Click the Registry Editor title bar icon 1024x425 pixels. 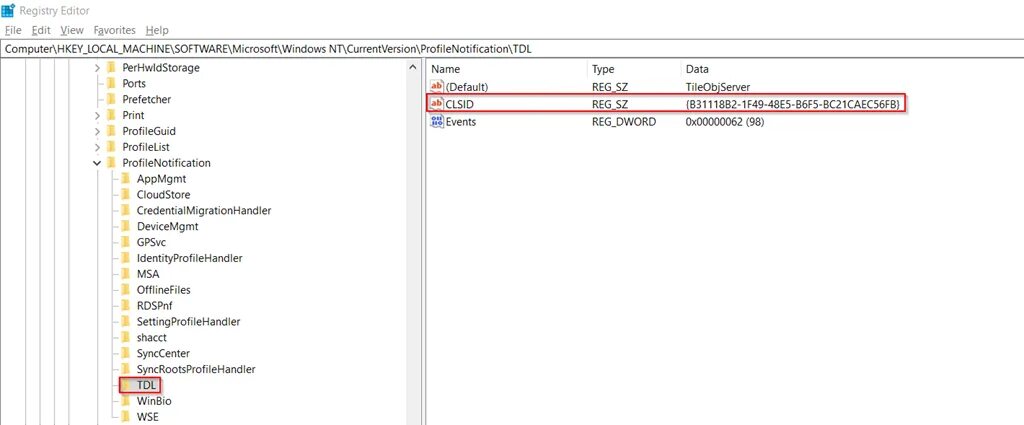click(8, 10)
